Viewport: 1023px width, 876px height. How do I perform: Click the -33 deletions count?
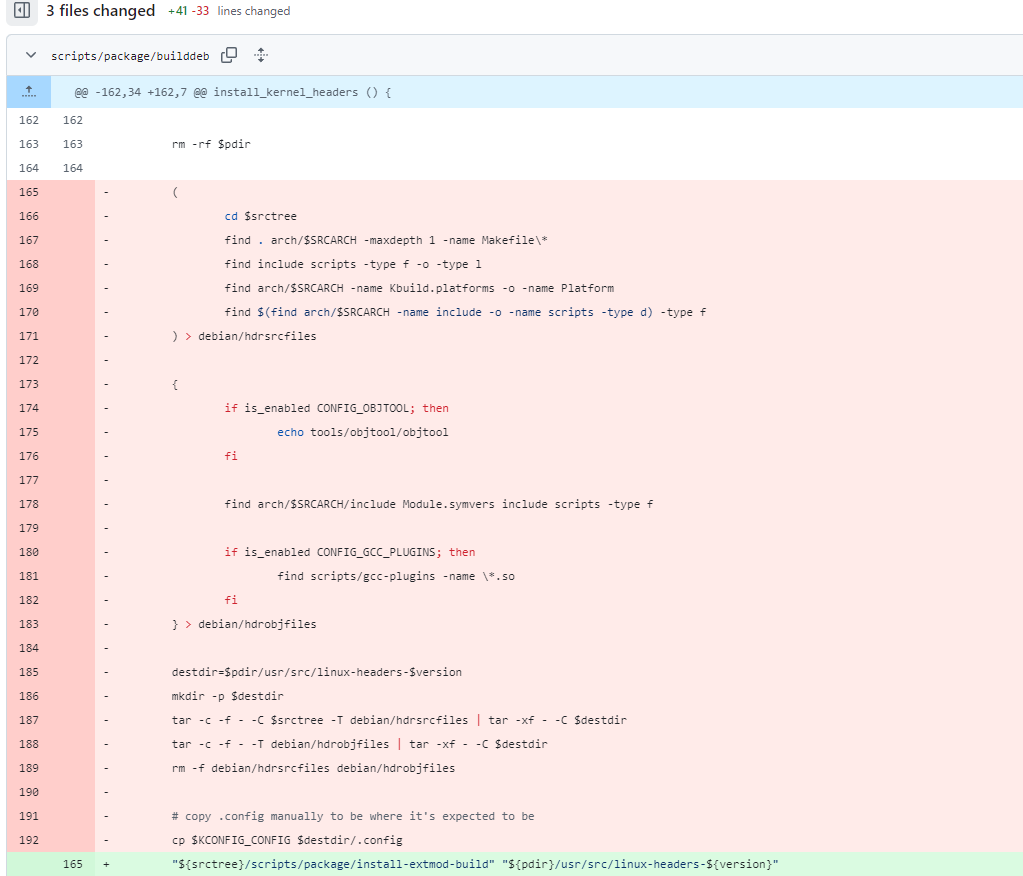[x=201, y=11]
